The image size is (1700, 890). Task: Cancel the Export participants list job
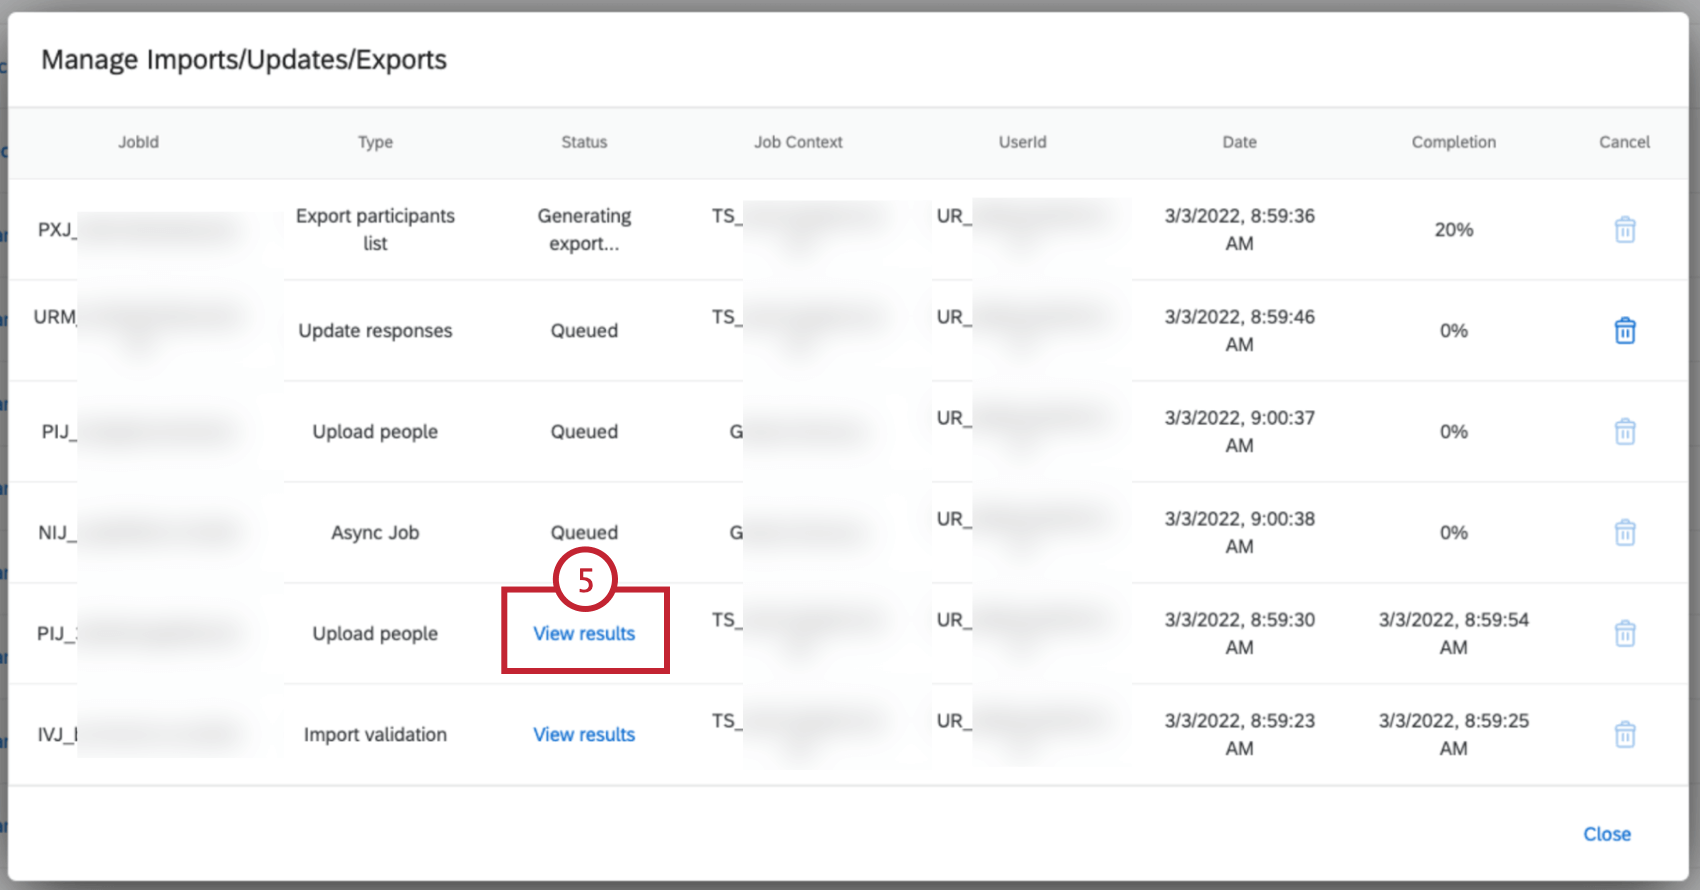[x=1625, y=230]
